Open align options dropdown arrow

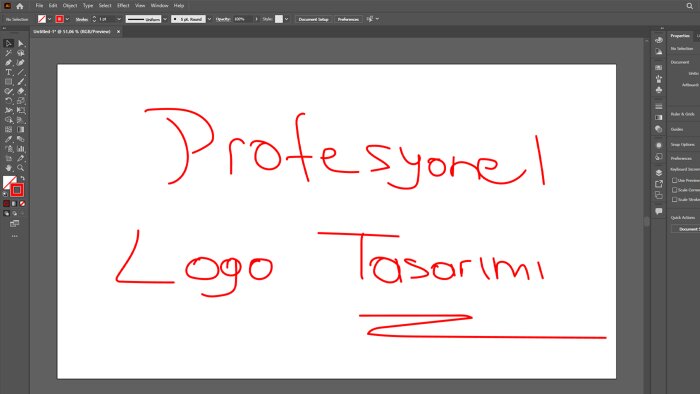[x=377, y=19]
